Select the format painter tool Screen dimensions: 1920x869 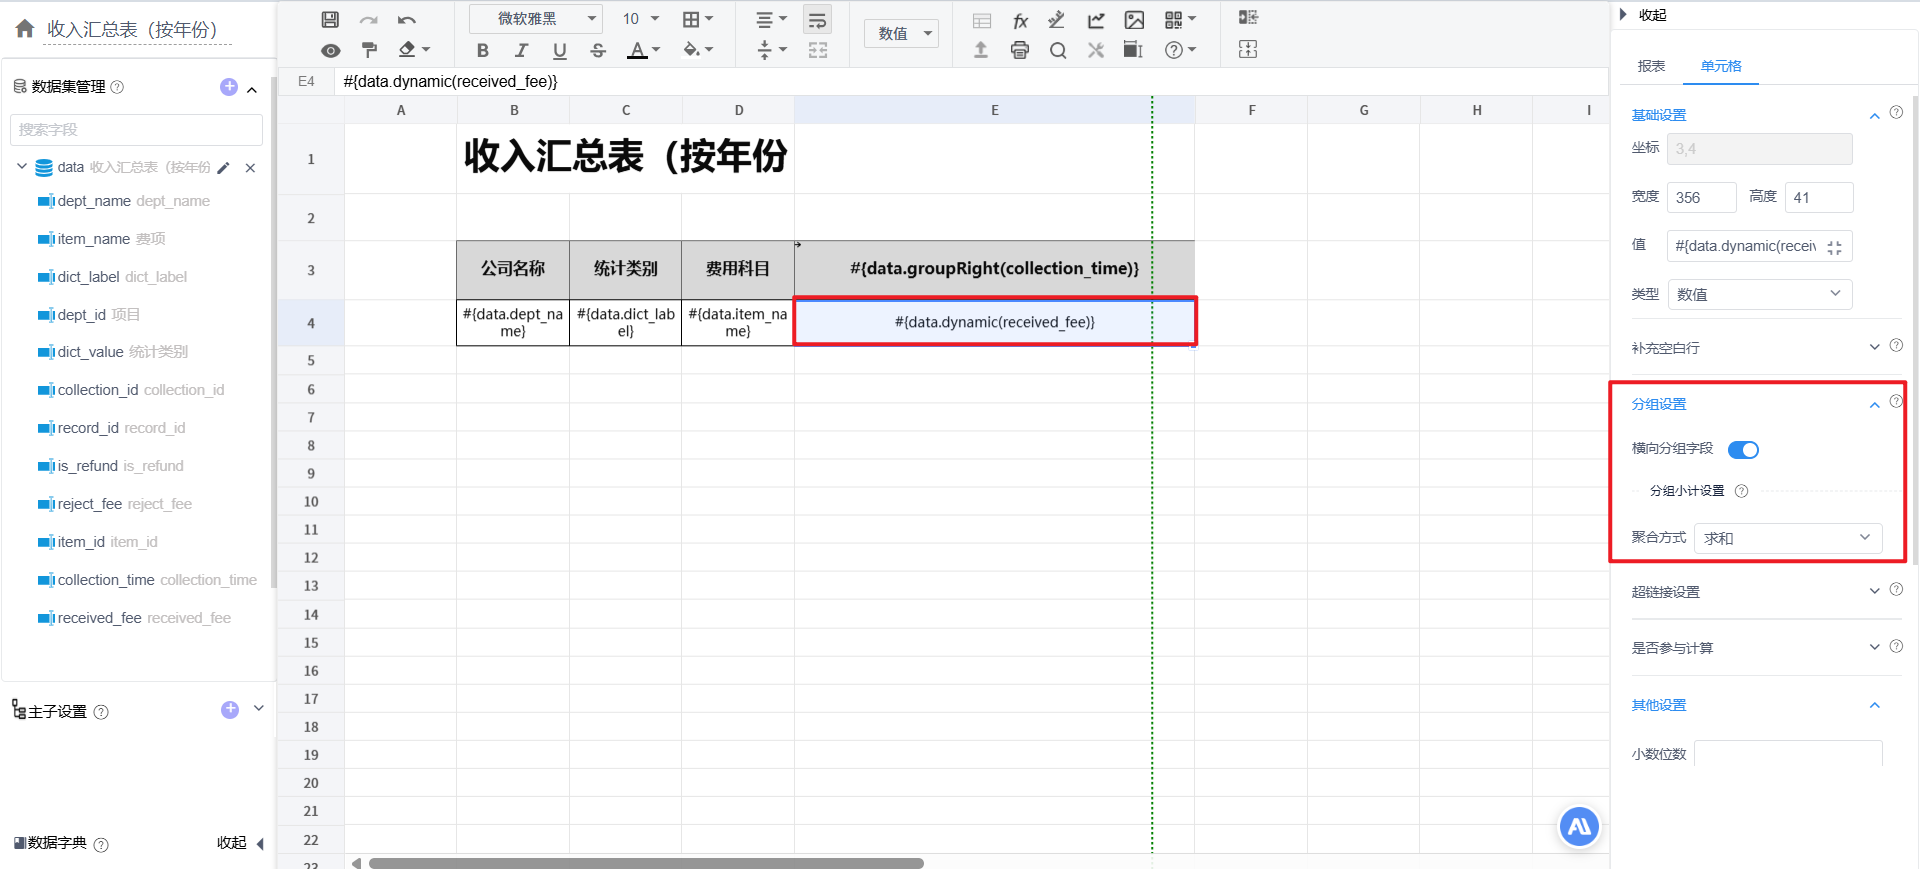point(369,50)
